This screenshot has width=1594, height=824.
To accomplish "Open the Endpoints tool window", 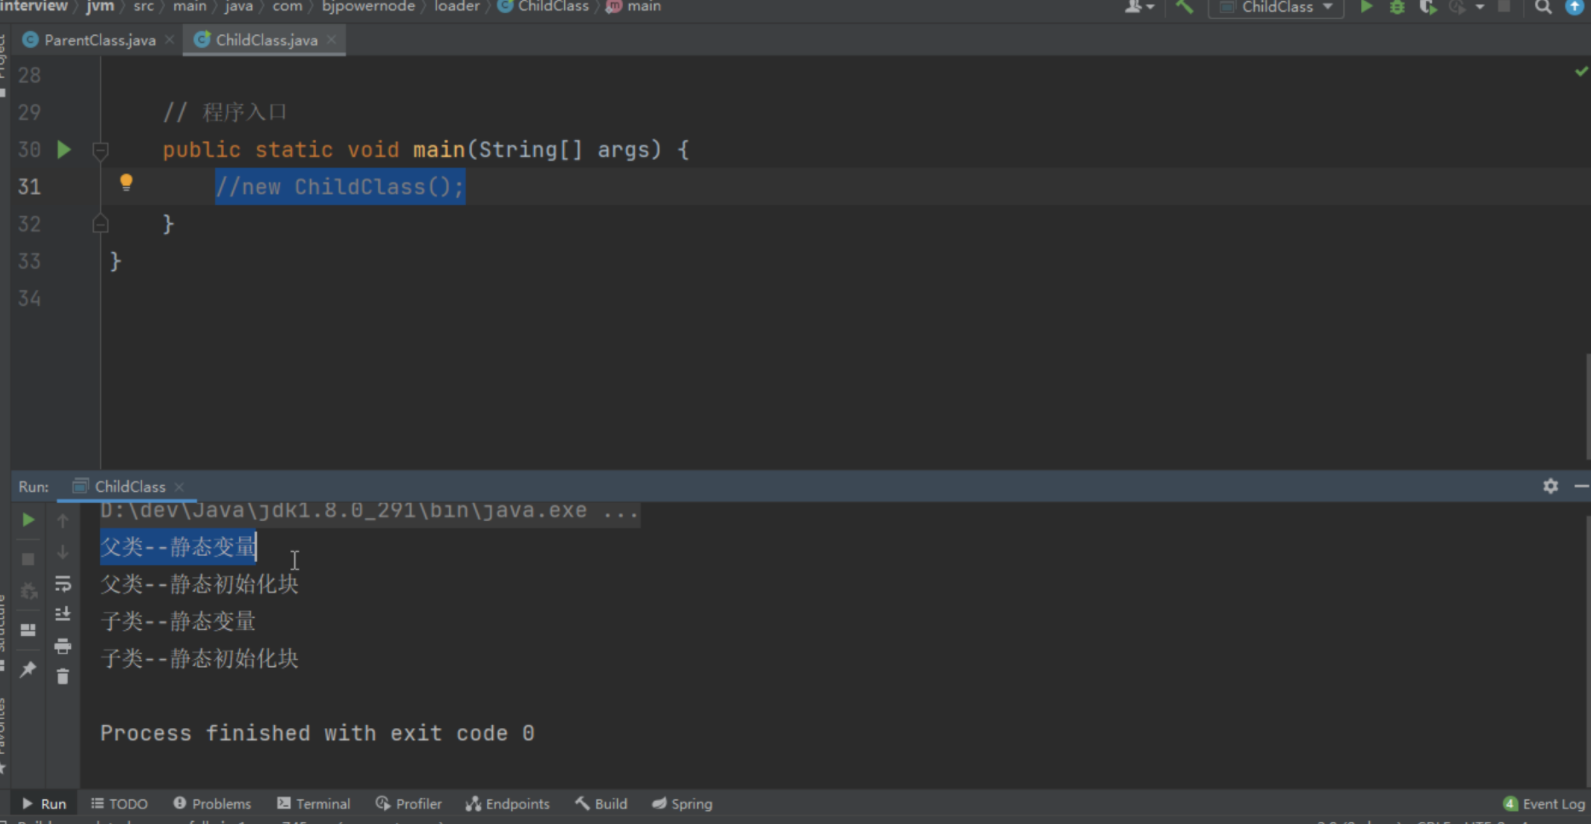I will click(507, 803).
